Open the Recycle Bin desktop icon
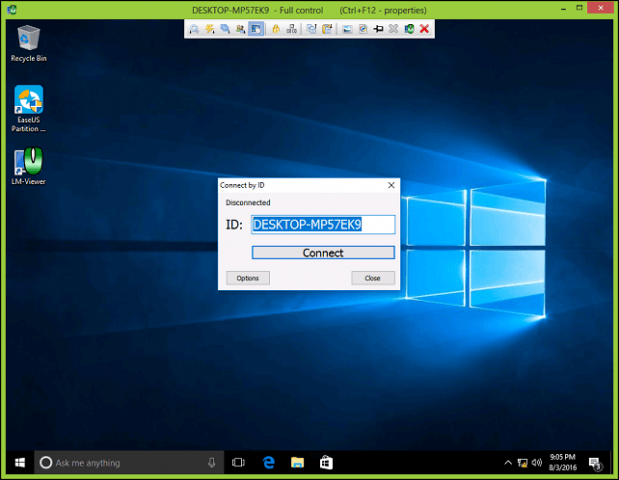 click(x=28, y=43)
